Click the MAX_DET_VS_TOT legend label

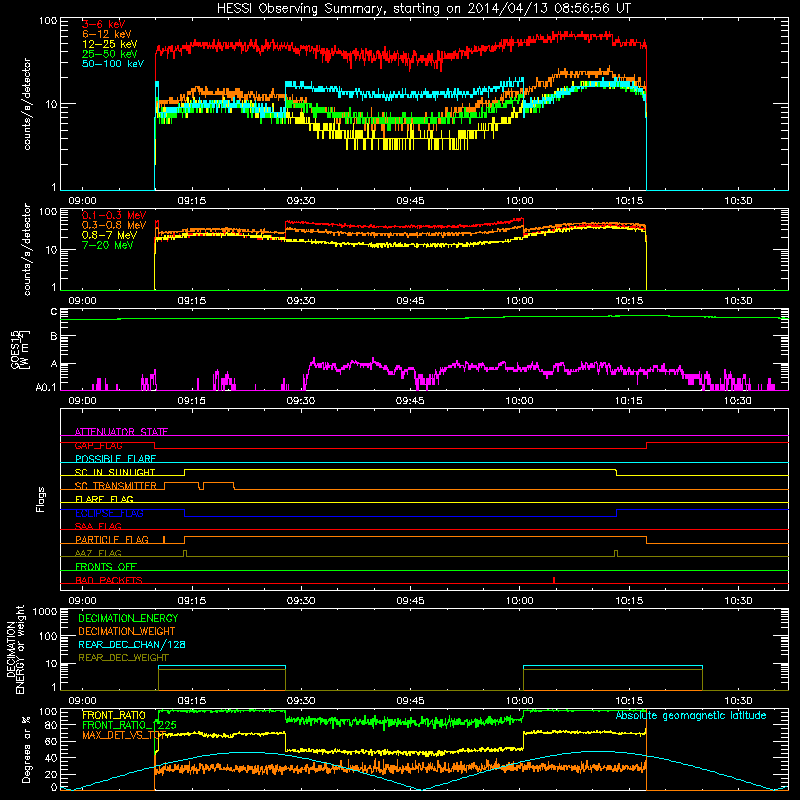[x=123, y=735]
